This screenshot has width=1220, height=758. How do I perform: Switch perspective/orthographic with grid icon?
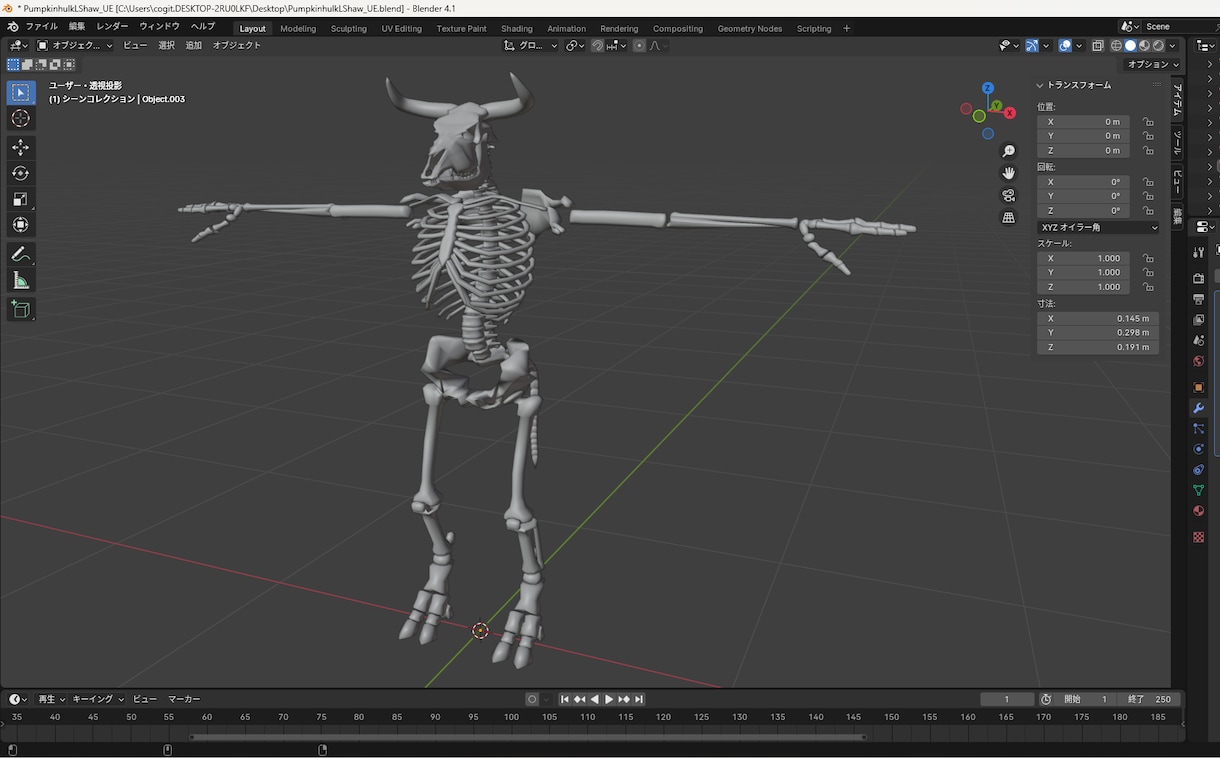point(1008,217)
